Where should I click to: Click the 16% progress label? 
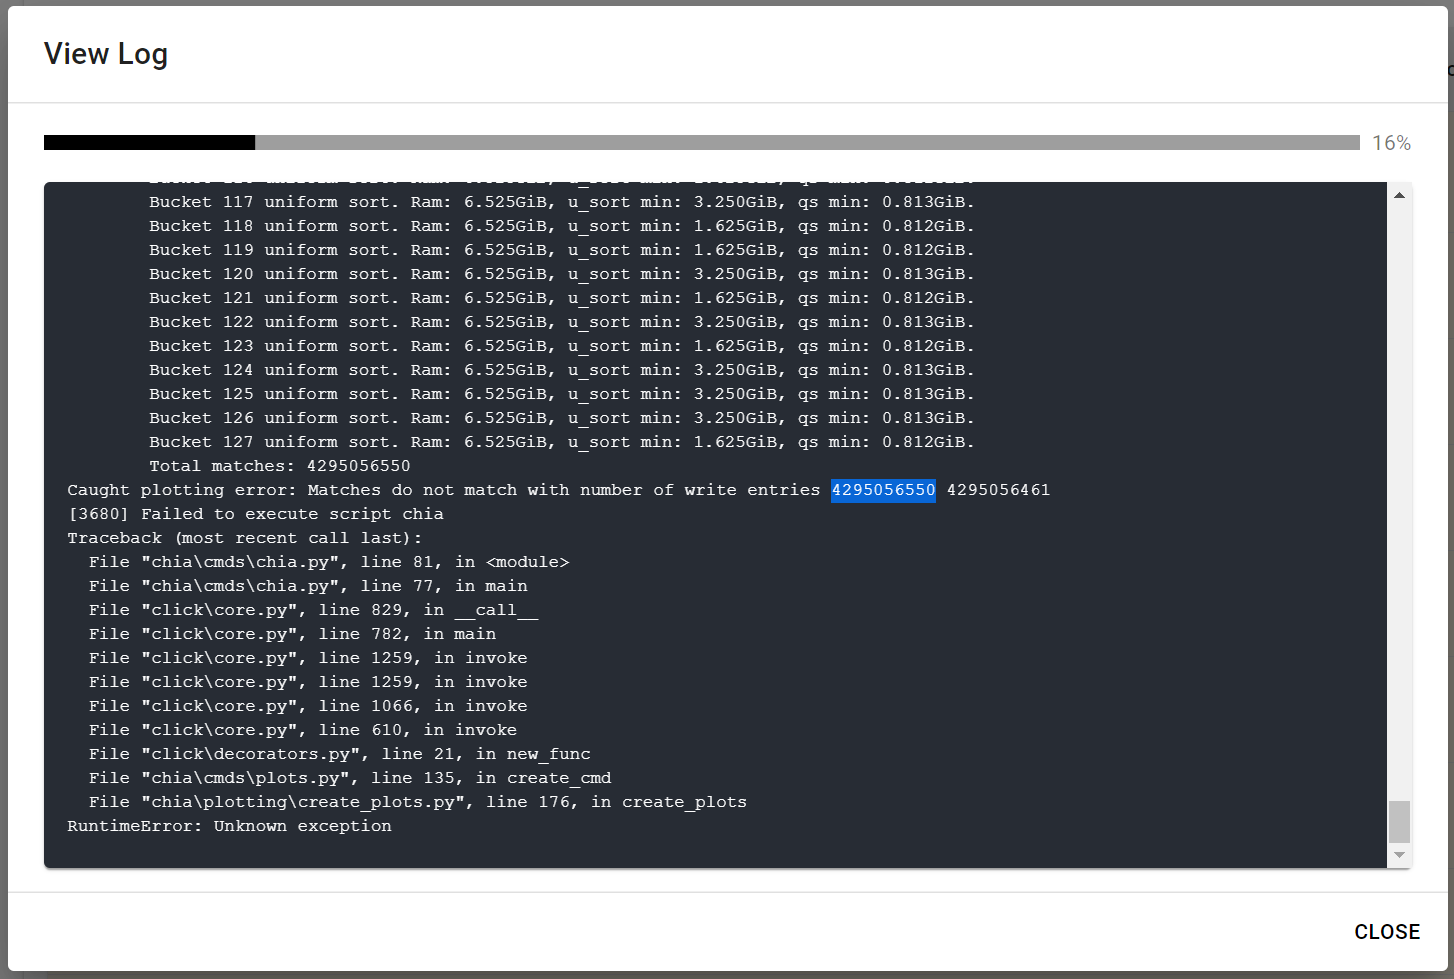click(x=1391, y=143)
